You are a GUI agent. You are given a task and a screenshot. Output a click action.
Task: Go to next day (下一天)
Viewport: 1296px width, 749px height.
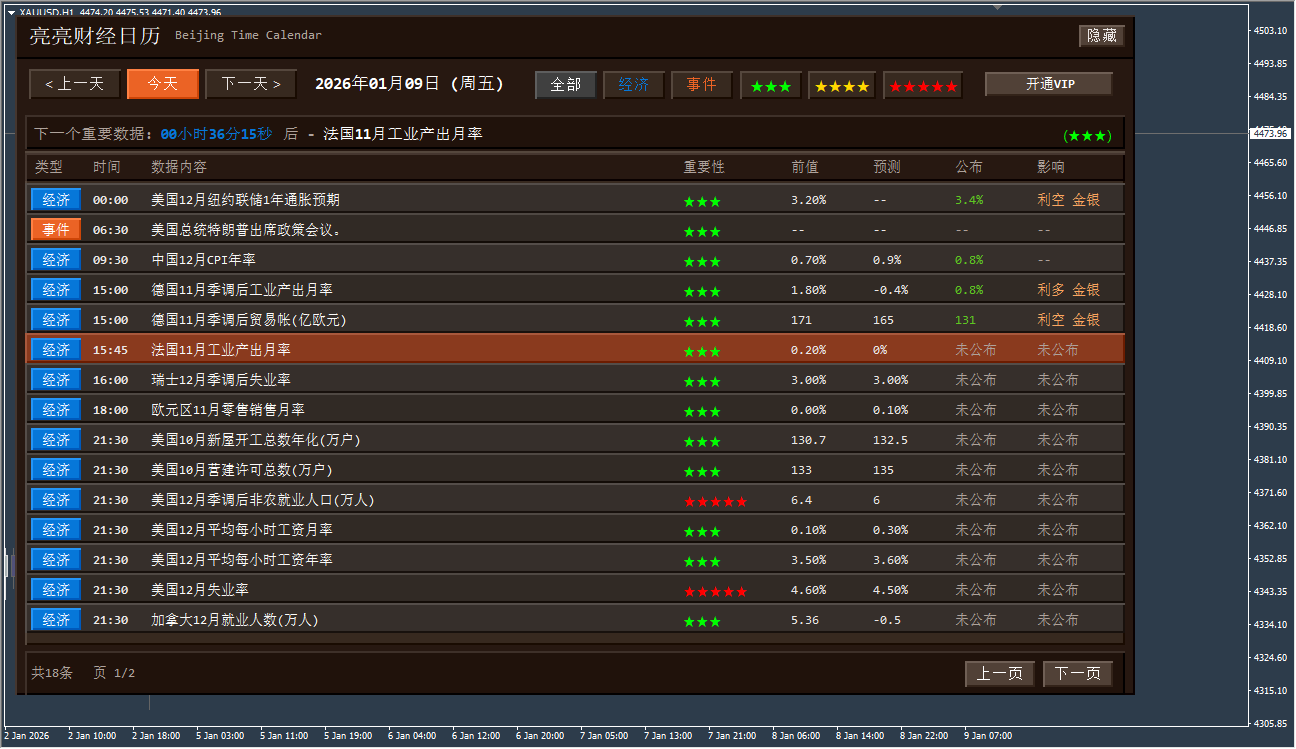pos(250,84)
